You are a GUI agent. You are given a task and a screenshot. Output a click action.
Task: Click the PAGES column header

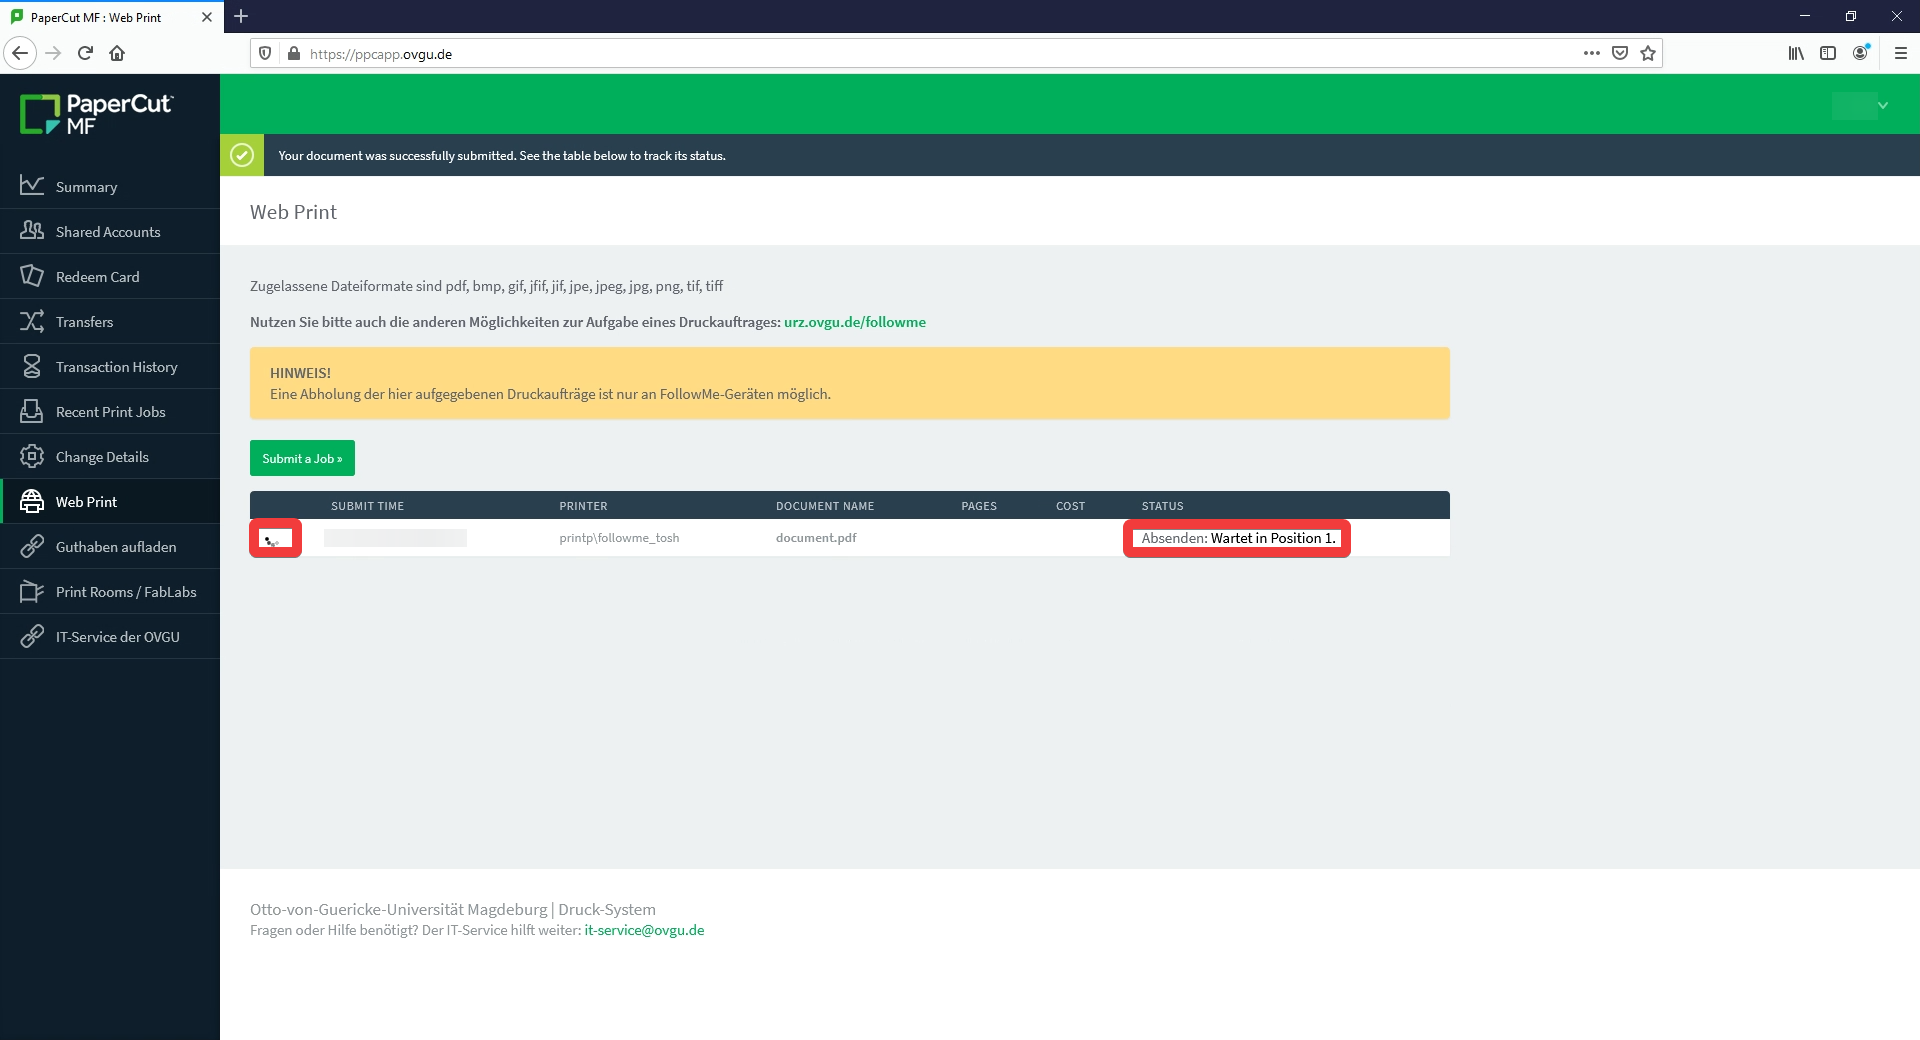tap(979, 506)
